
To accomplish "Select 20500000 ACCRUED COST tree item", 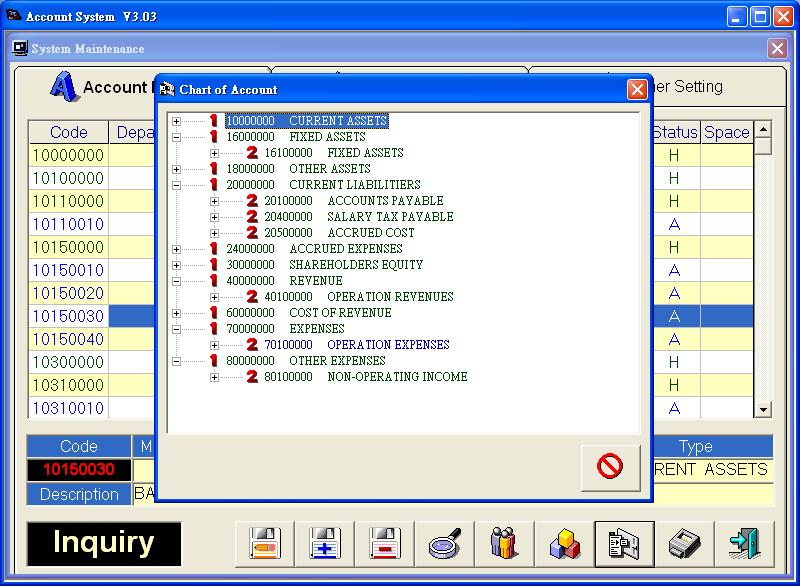I will (339, 233).
